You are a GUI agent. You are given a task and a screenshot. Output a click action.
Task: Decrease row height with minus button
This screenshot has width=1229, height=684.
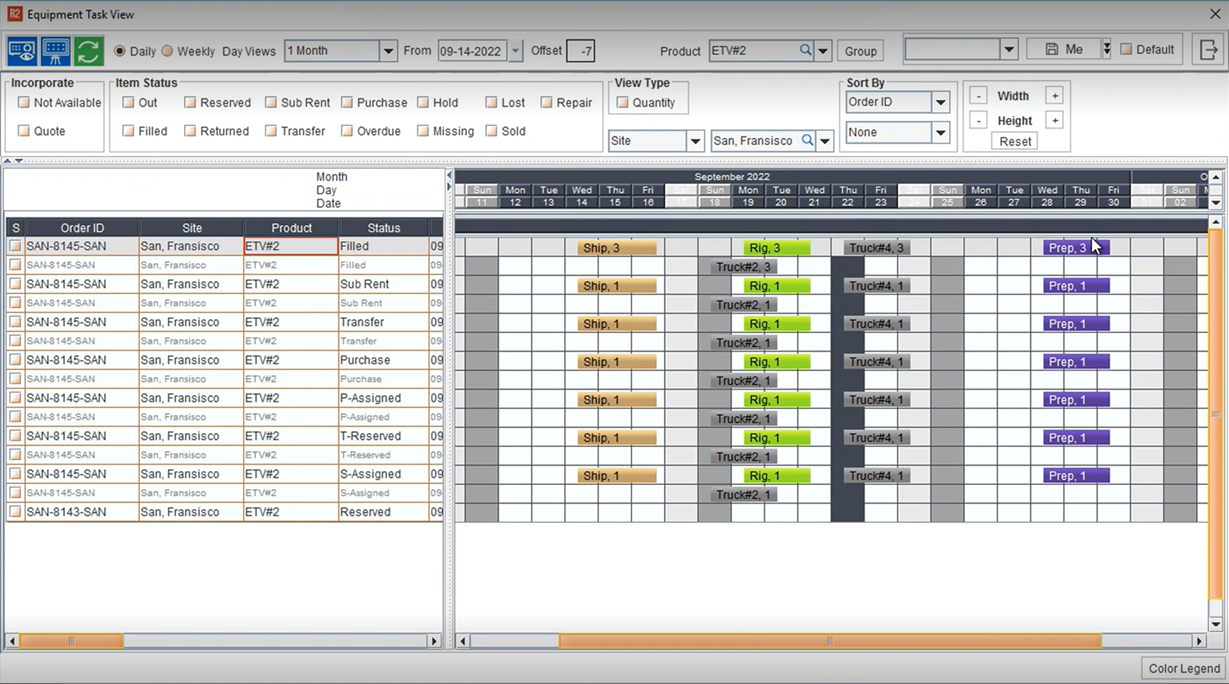978,120
